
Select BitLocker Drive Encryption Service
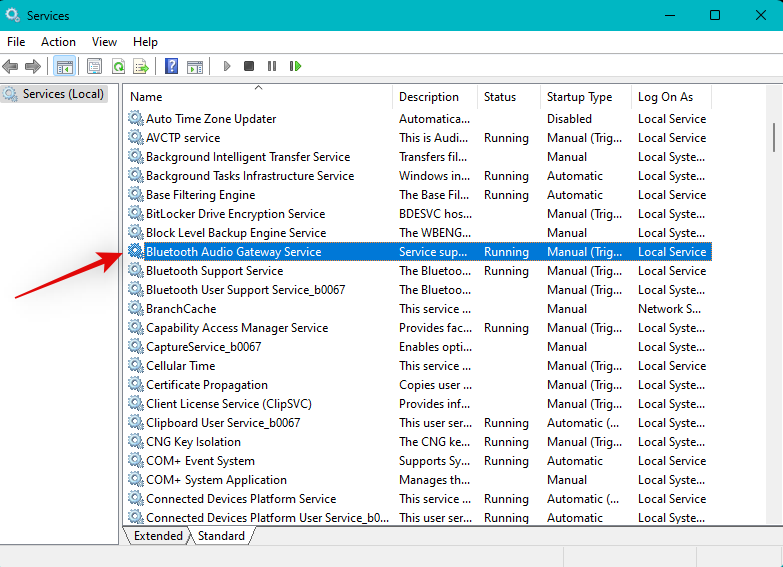(x=419, y=214)
